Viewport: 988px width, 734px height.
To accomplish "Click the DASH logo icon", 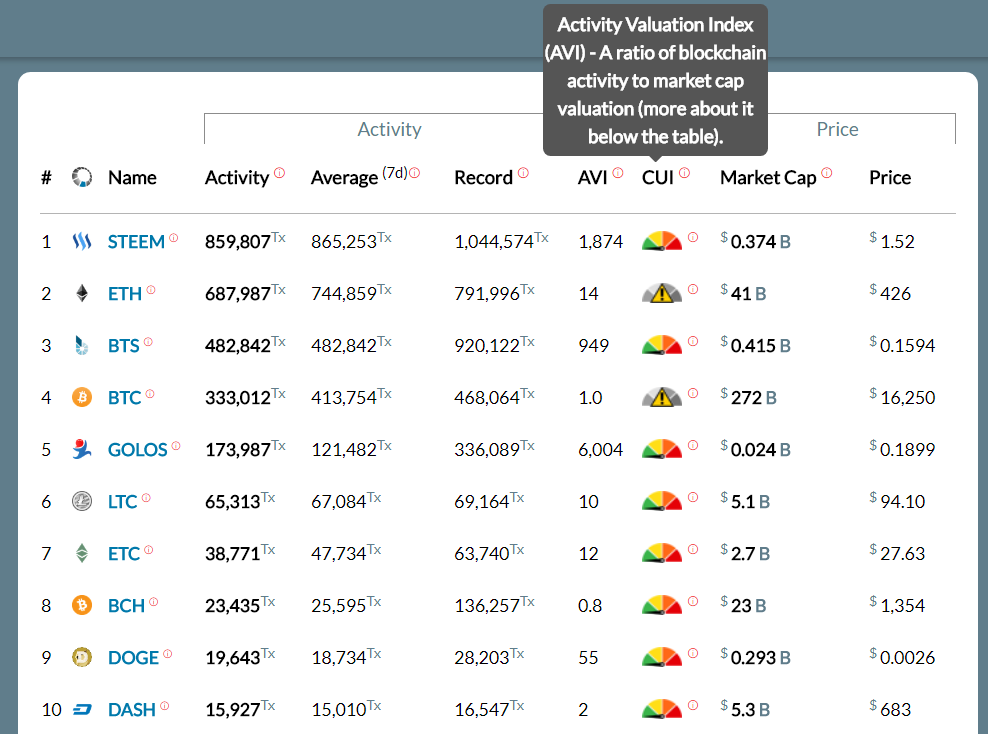I will (82, 709).
